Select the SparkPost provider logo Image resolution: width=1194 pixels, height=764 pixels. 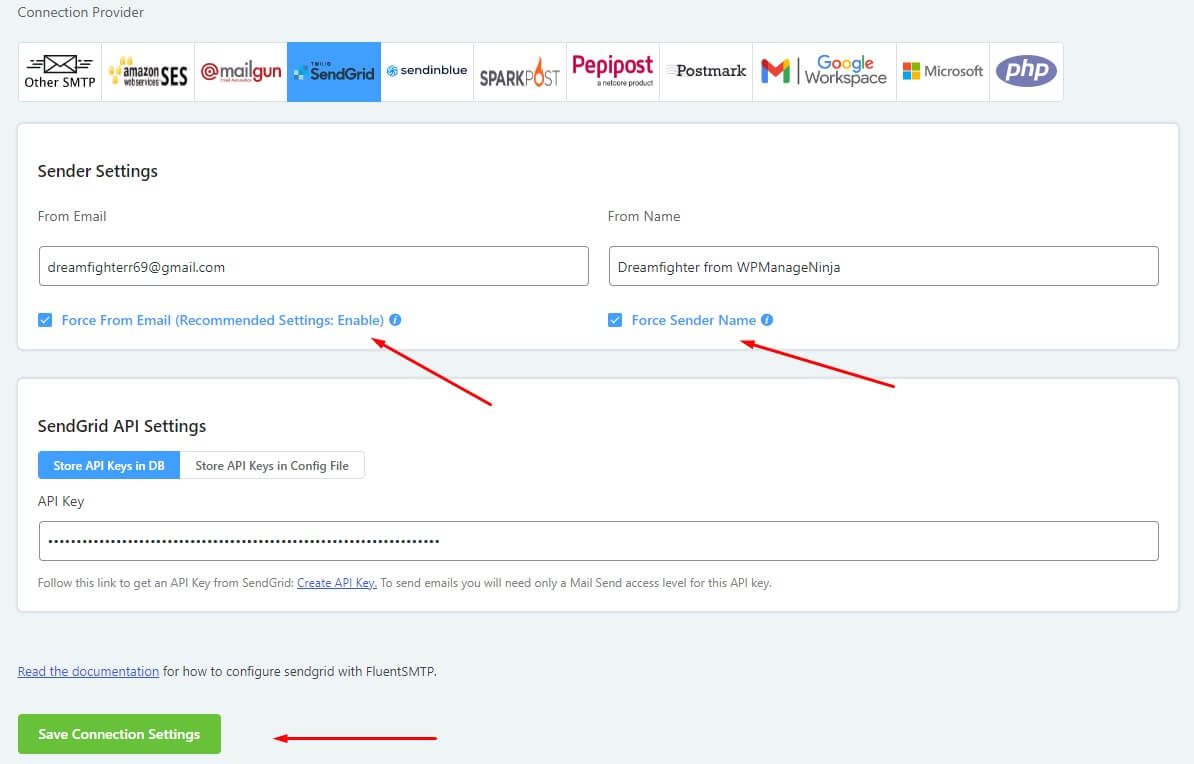(x=519, y=72)
